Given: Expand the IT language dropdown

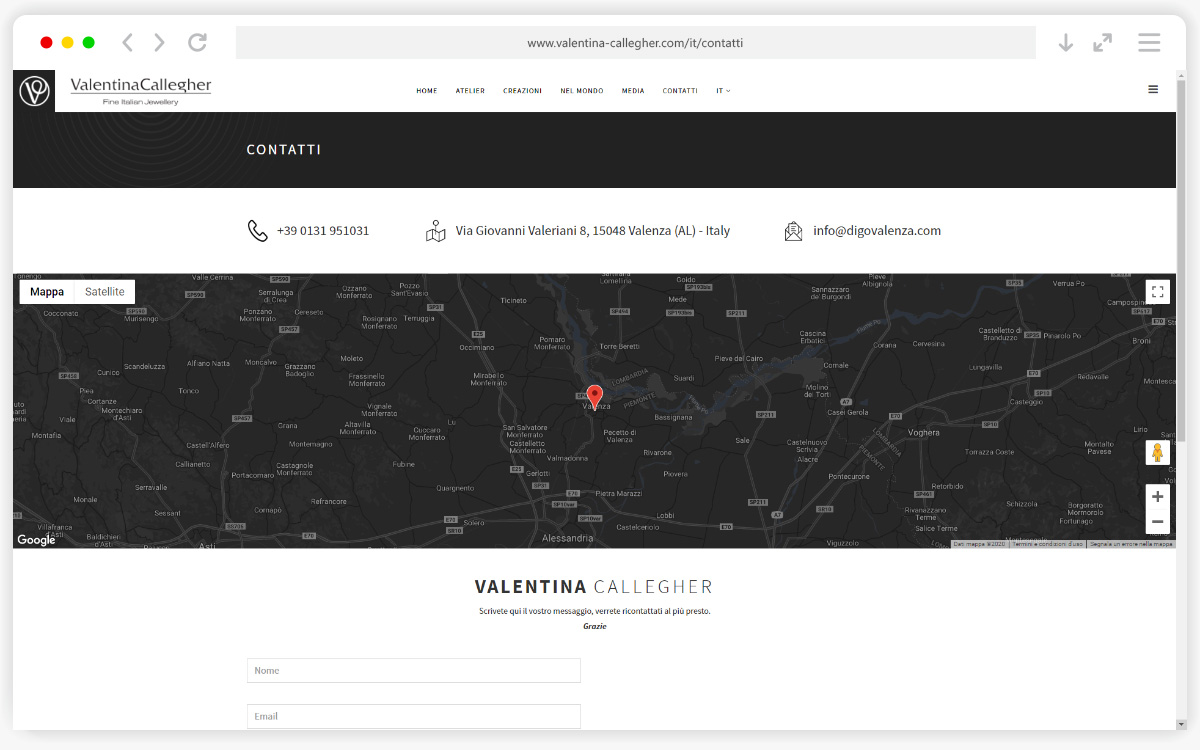Looking at the screenshot, I should coord(723,91).
